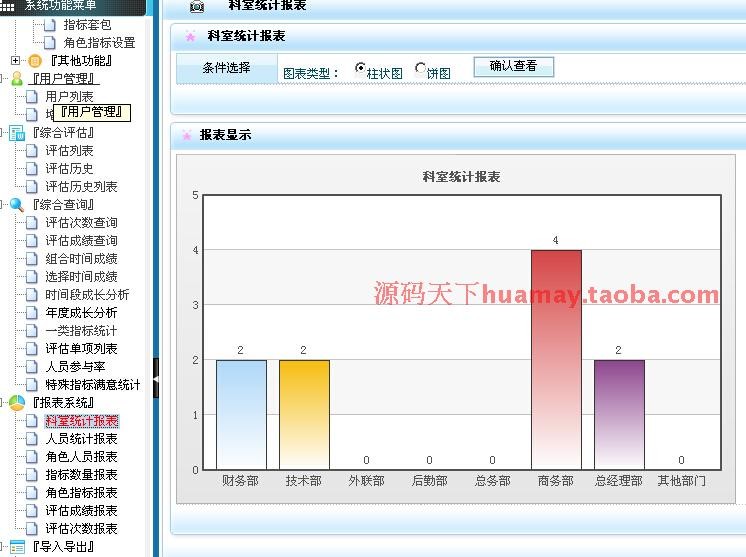The height and width of the screenshot is (557, 746).
Task: Click the page icon next to 年度成长分析
Action: (x=32, y=313)
